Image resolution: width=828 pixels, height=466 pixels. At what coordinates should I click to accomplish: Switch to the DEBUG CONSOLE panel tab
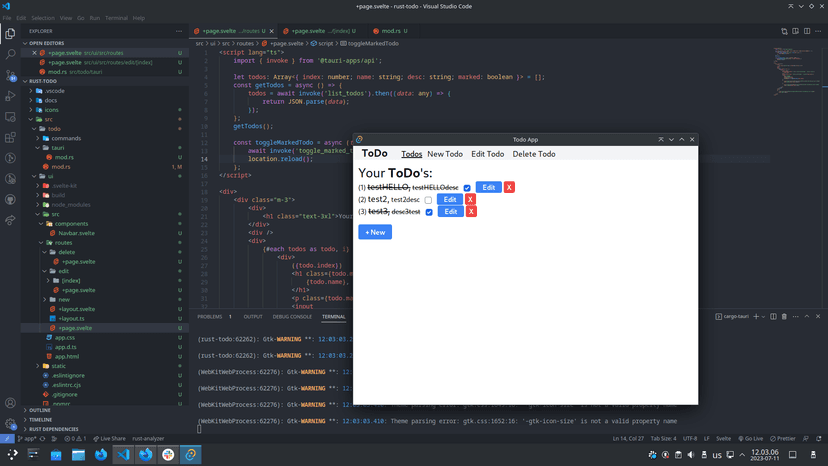(292, 316)
